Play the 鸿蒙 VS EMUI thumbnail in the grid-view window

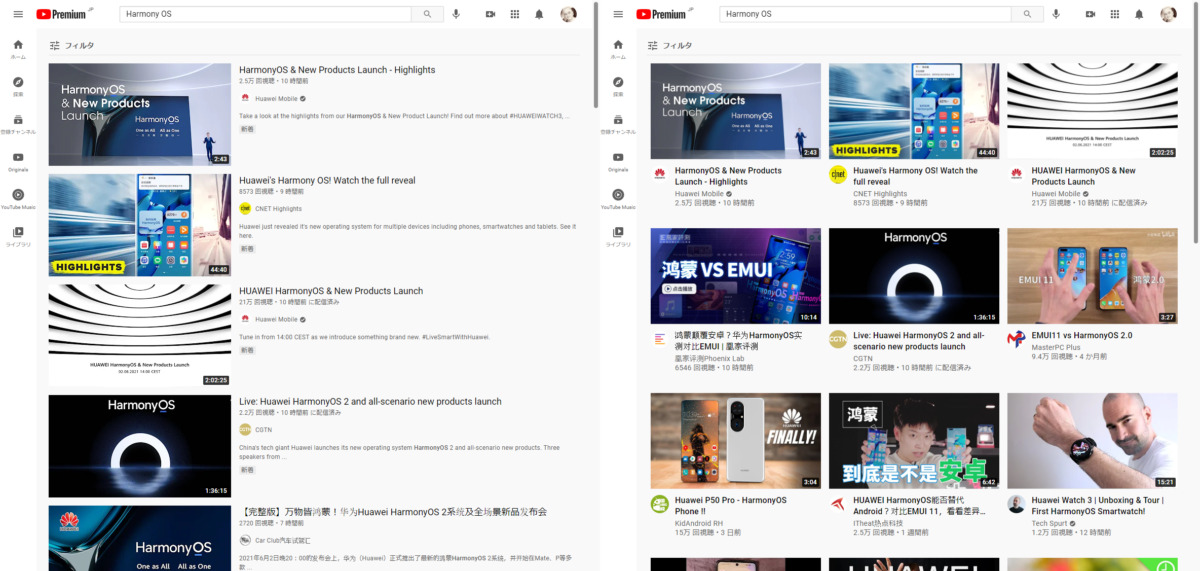point(735,276)
